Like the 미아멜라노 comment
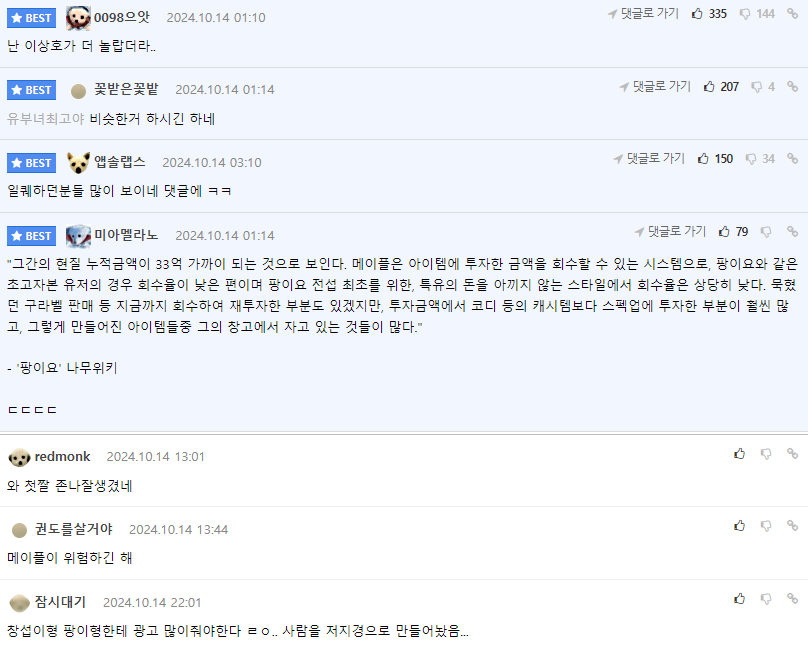The width and height of the screenshot is (808, 650). (x=724, y=232)
